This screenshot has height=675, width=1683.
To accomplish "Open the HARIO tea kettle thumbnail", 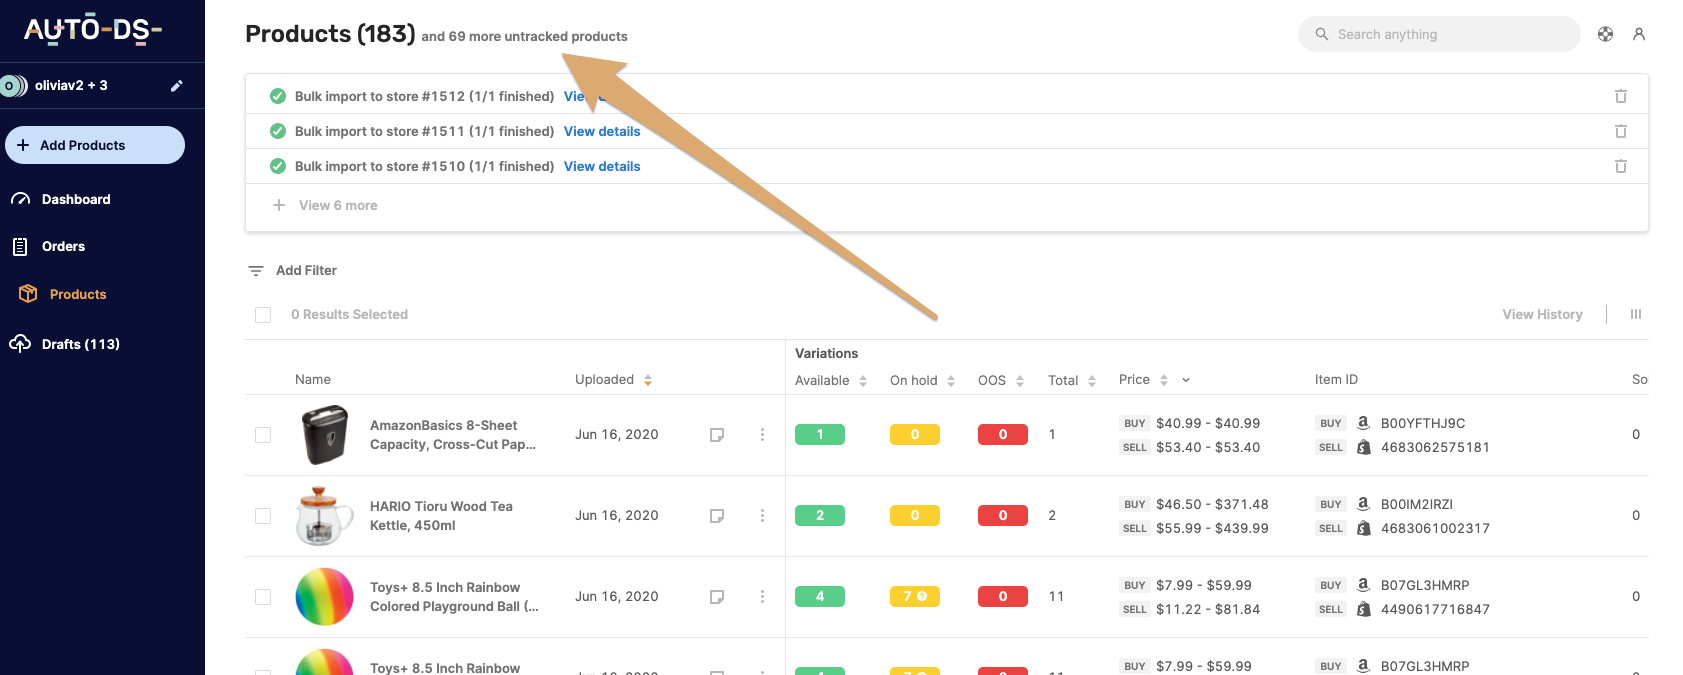I will point(325,516).
